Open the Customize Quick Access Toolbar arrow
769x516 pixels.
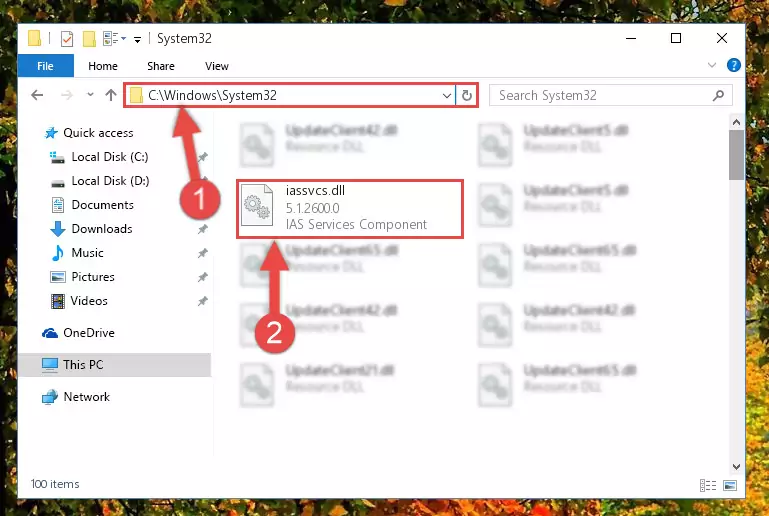coord(137,39)
